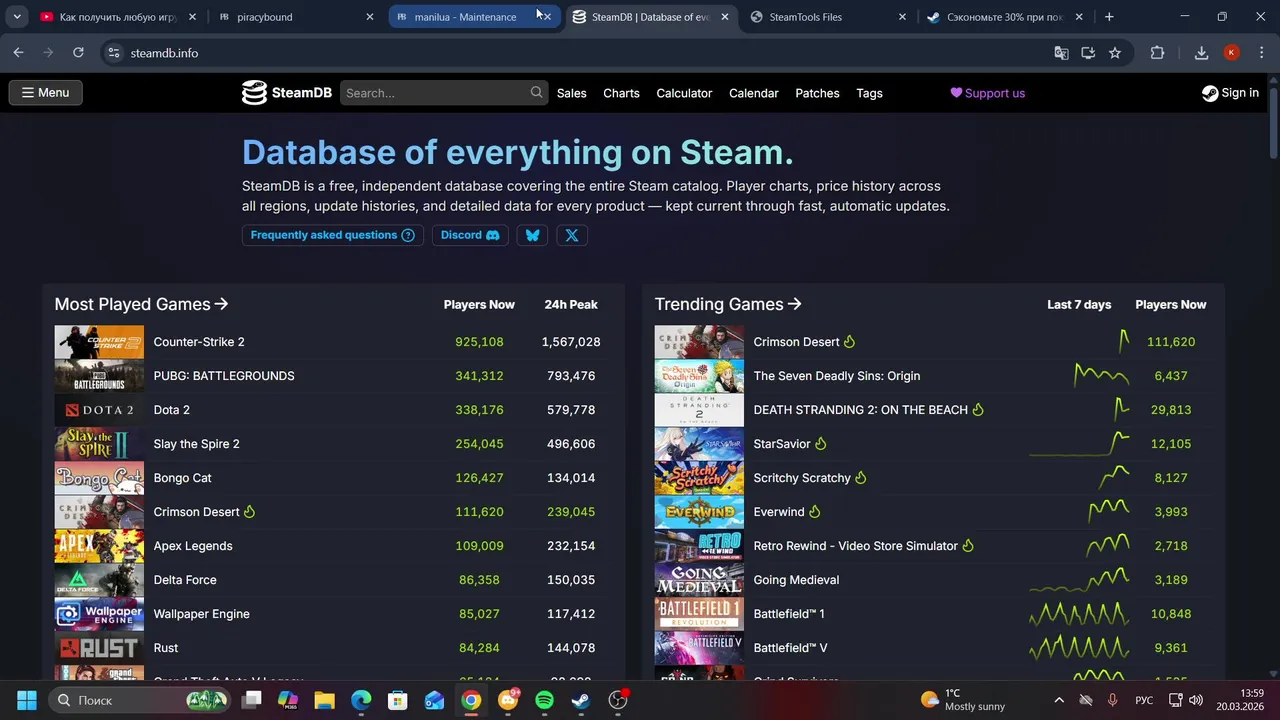Screen dimensions: 1280x720
Task: Open the Tags page
Action: coord(869,93)
